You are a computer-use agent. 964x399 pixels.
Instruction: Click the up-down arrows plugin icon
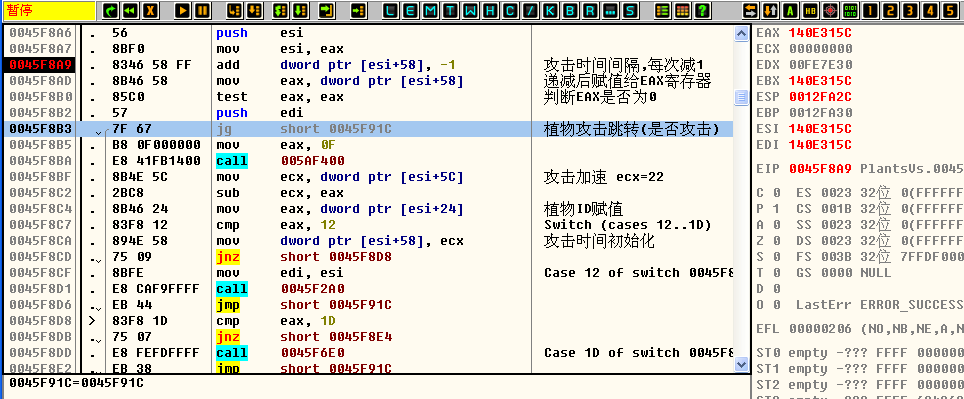(770, 10)
